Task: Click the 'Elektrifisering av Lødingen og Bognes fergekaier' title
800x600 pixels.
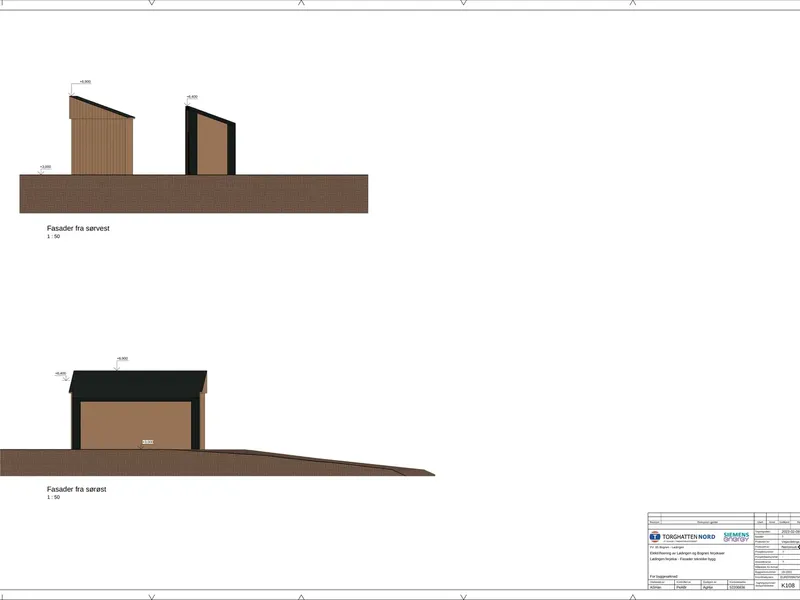Action: point(687,553)
